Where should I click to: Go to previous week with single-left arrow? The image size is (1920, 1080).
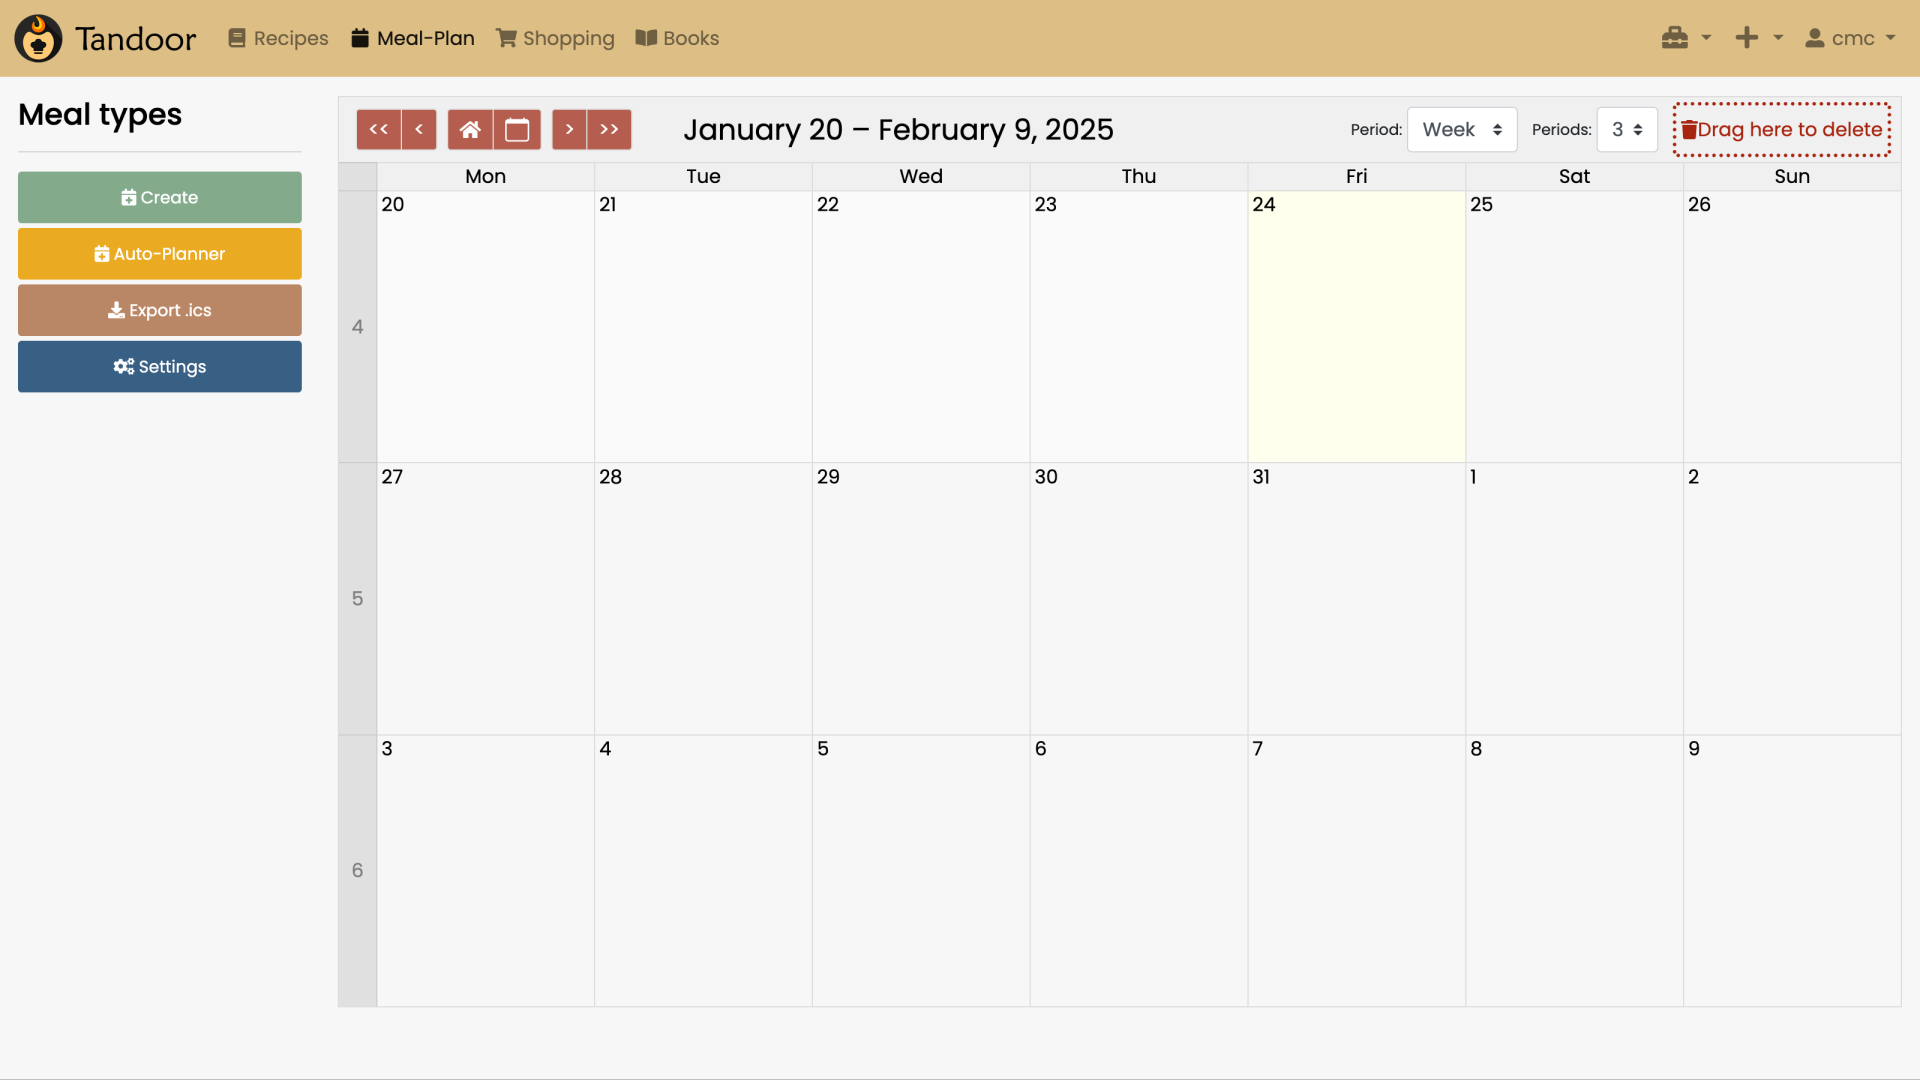[x=418, y=129]
